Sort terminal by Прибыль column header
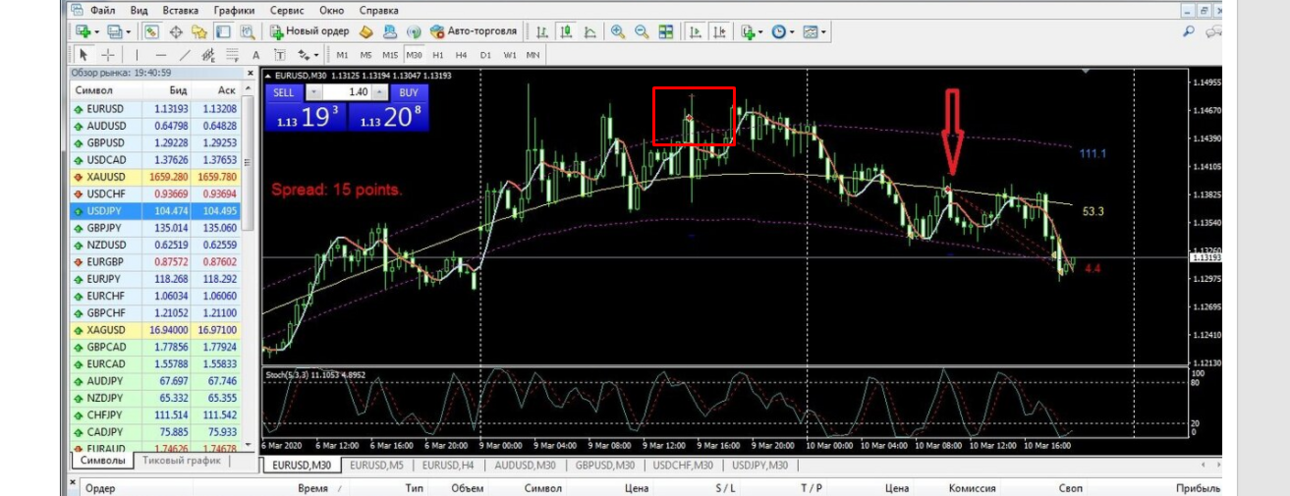1290x496 pixels. pos(1197,488)
